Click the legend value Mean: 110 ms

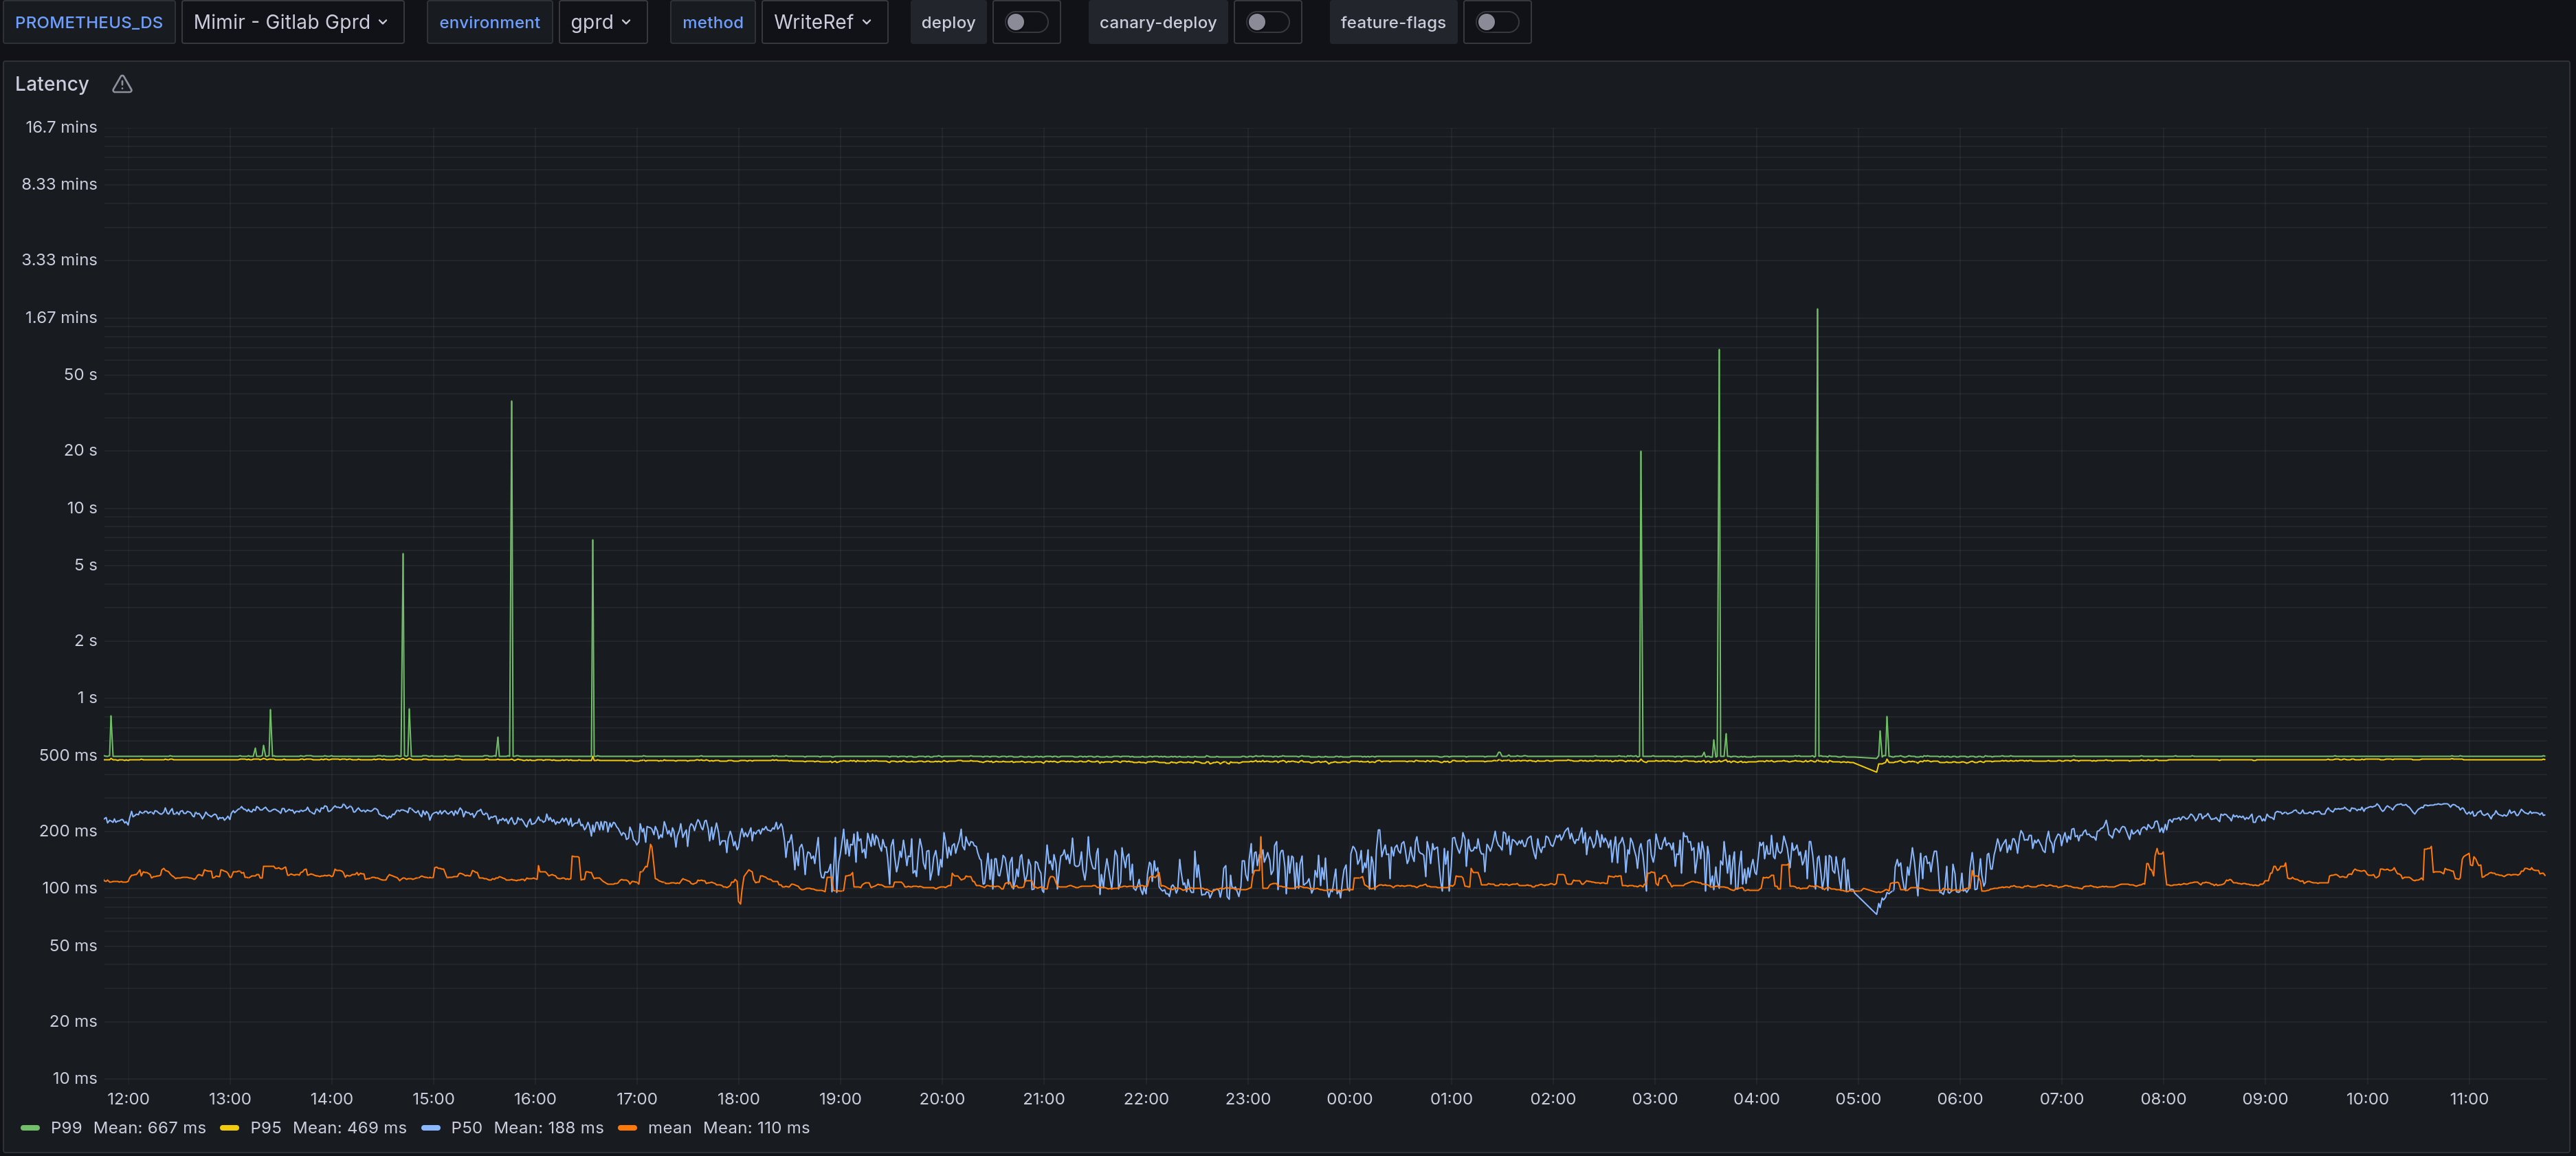[756, 1128]
